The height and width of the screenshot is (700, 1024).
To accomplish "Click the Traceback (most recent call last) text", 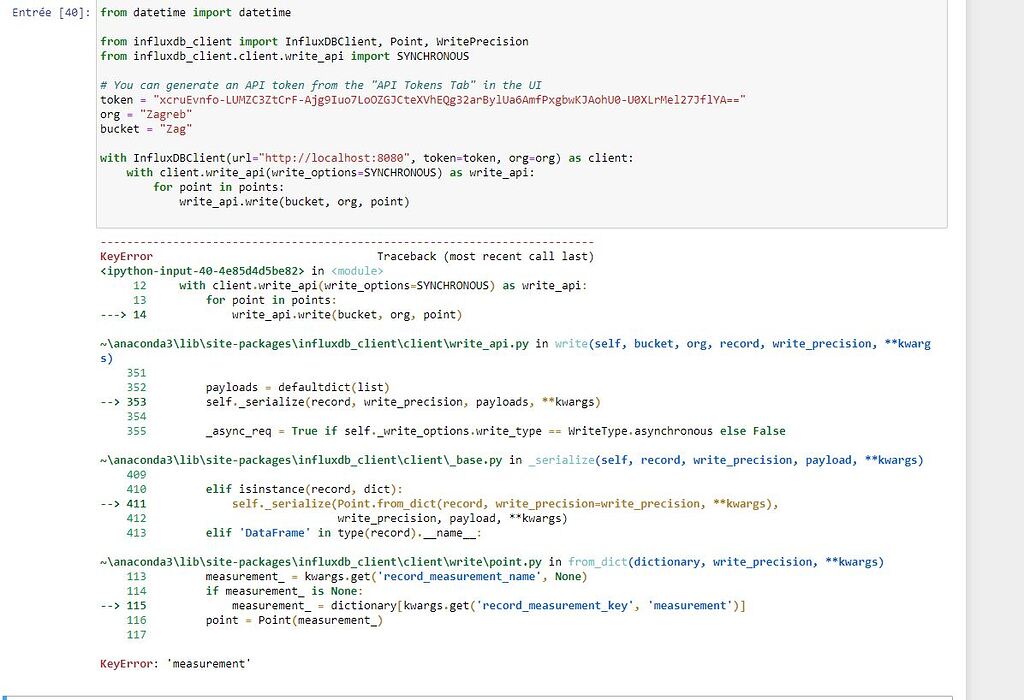I will click(485, 257).
